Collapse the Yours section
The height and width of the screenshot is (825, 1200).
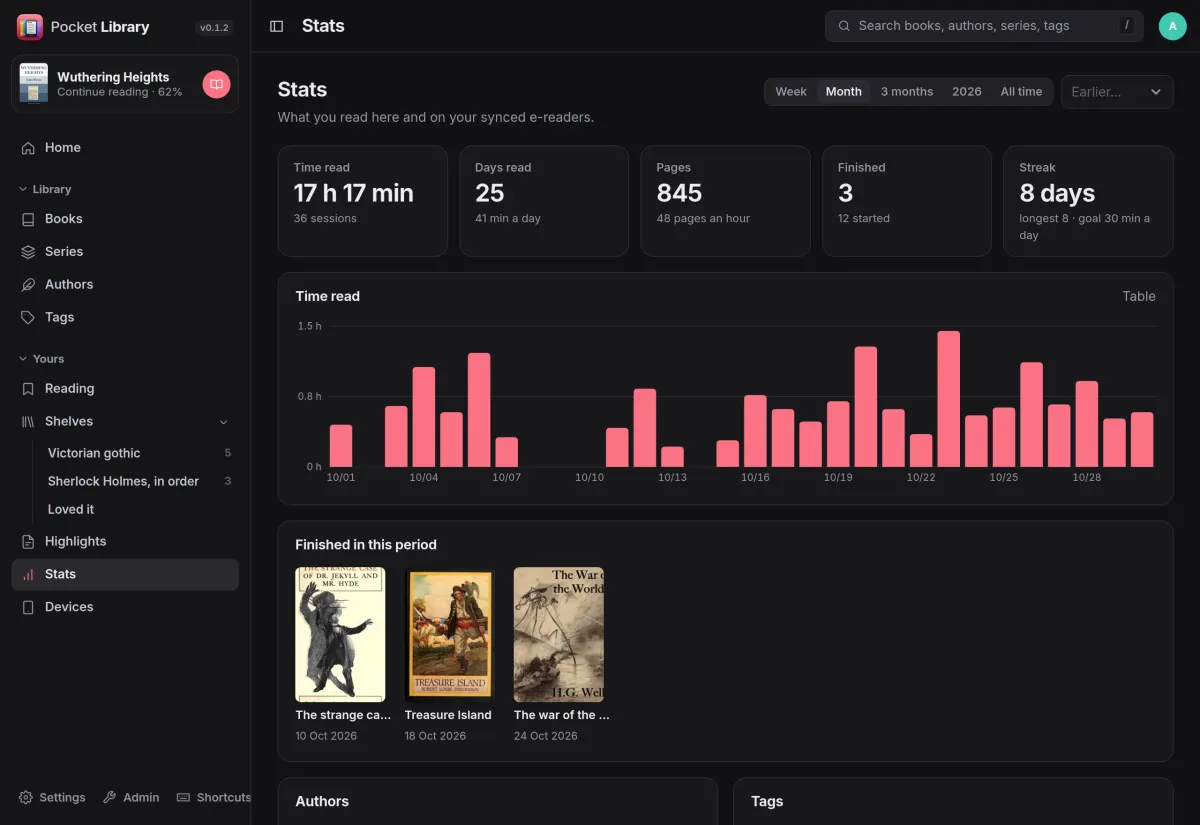point(41,359)
